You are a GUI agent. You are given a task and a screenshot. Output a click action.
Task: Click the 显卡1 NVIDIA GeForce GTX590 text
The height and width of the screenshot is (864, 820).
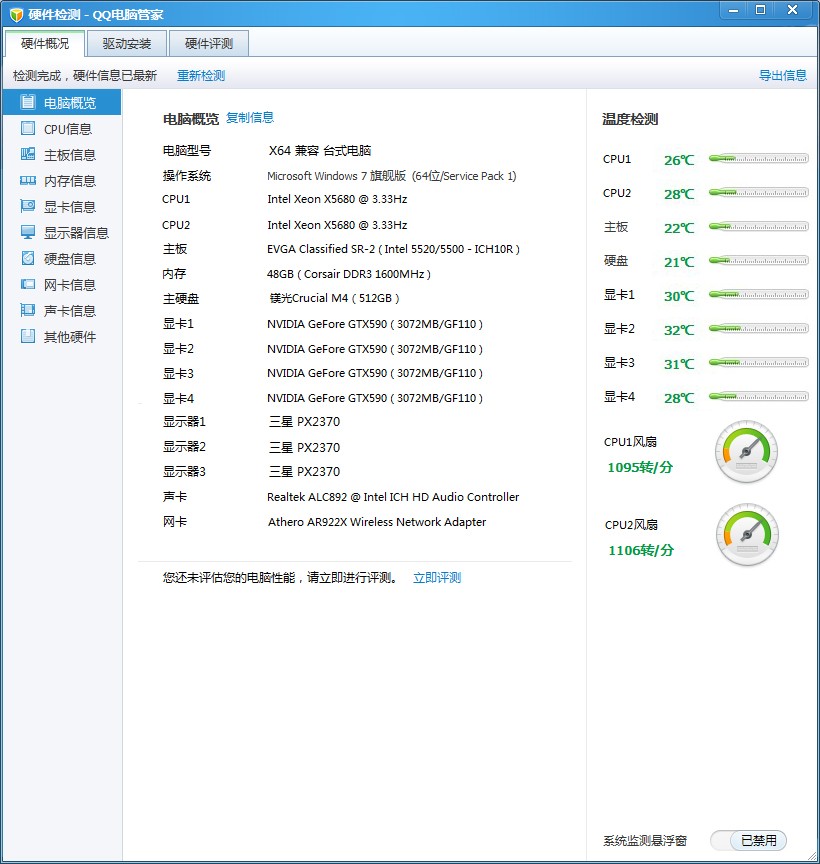point(375,324)
